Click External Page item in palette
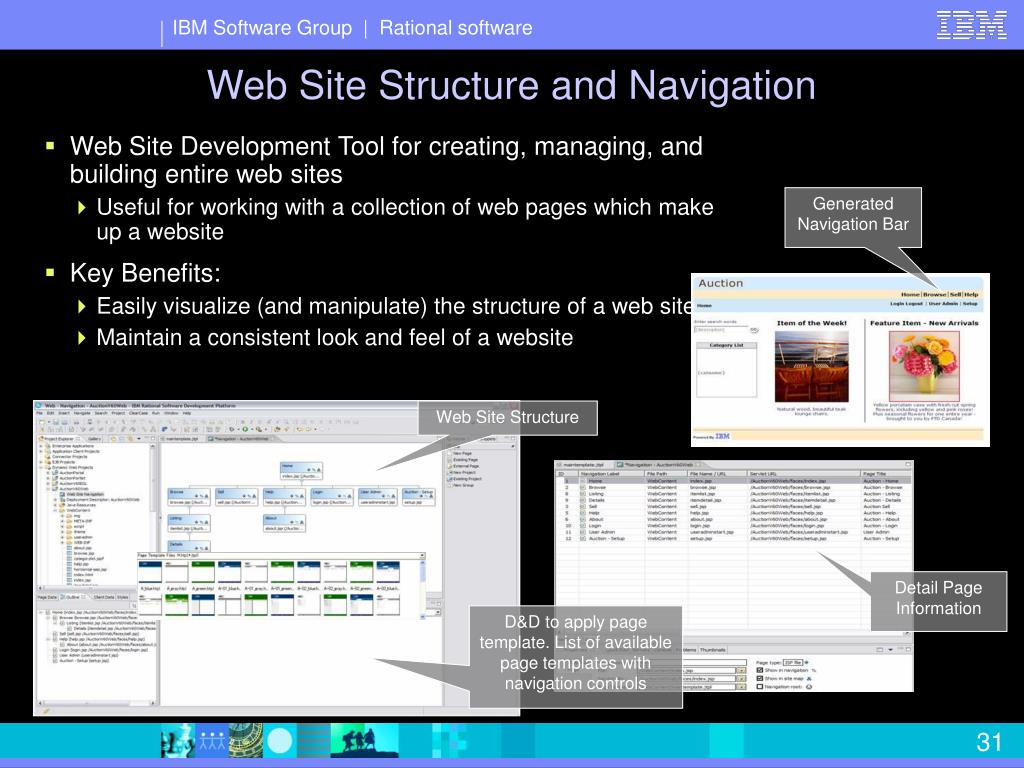The width and height of the screenshot is (1024, 768). pyautogui.click(x=465, y=466)
